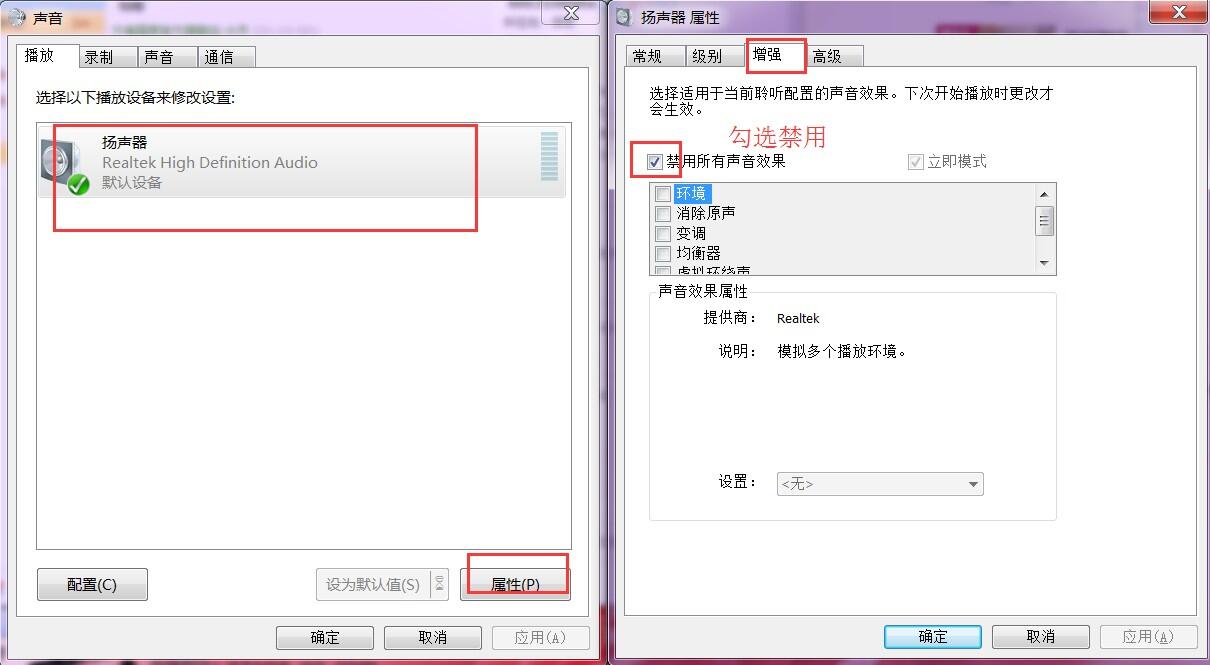The image size is (1210, 665).
Task: Enable the 环境 effect checkbox
Action: tap(662, 194)
